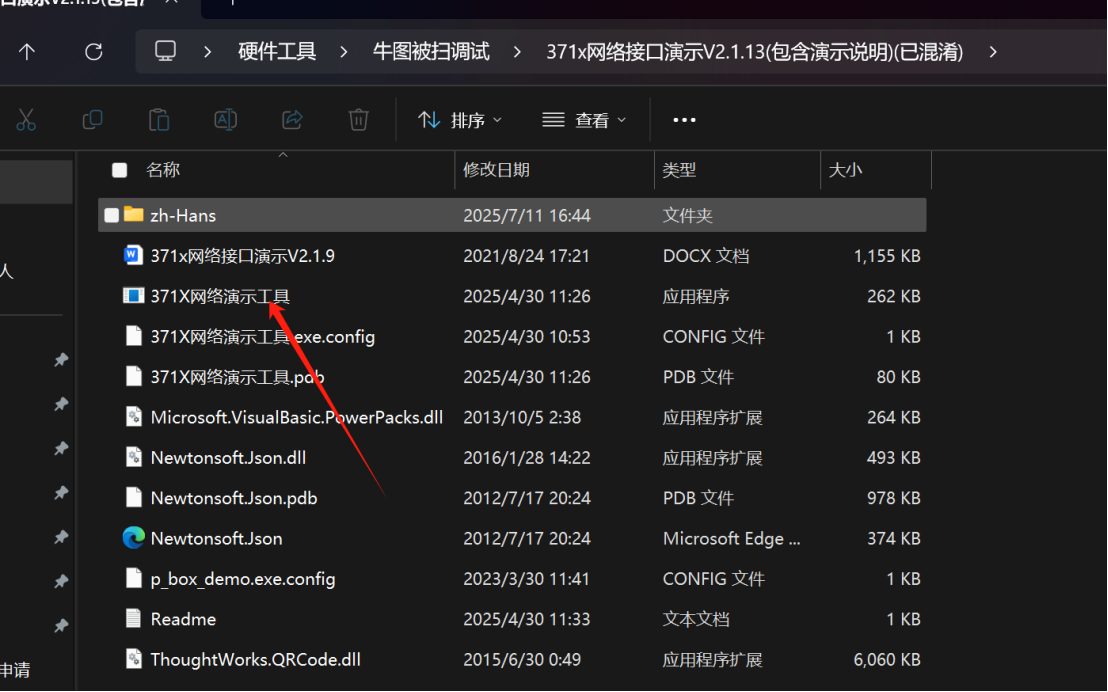Sort by the 类型 column header
The height and width of the screenshot is (692, 1108).
tap(679, 170)
